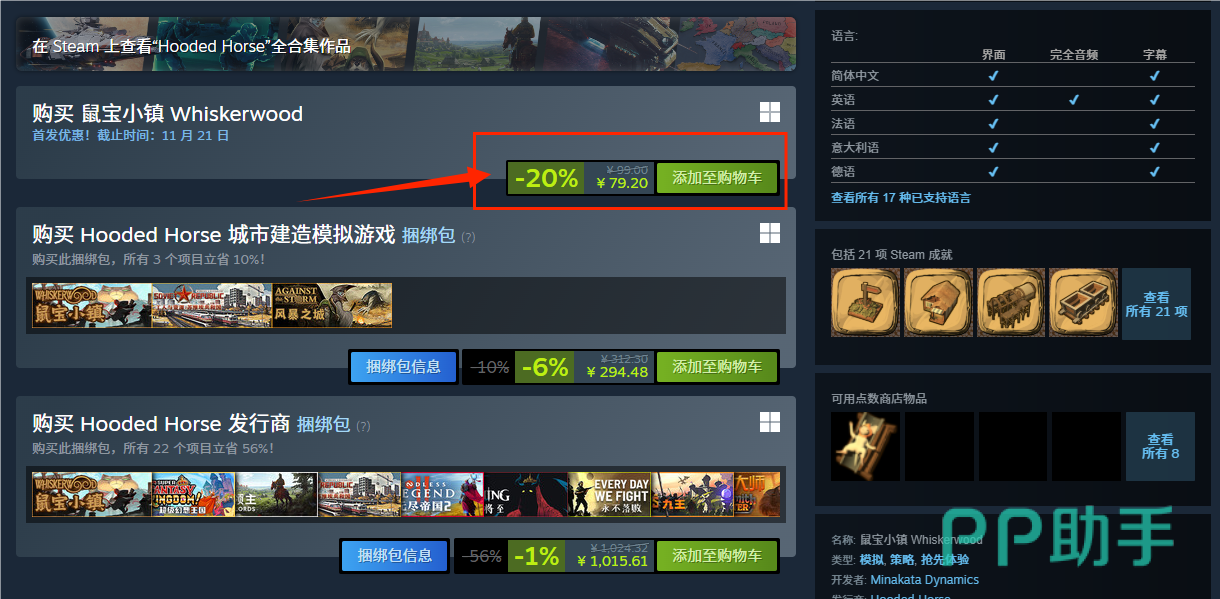Click question mark beside publisher 捆绑包
The height and width of the screenshot is (599, 1220).
(363, 426)
